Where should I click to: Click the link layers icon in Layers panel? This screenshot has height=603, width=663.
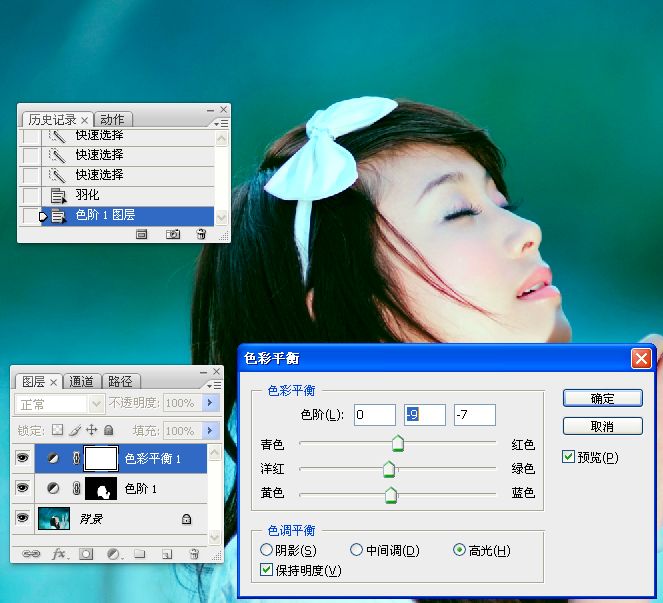tap(31, 553)
